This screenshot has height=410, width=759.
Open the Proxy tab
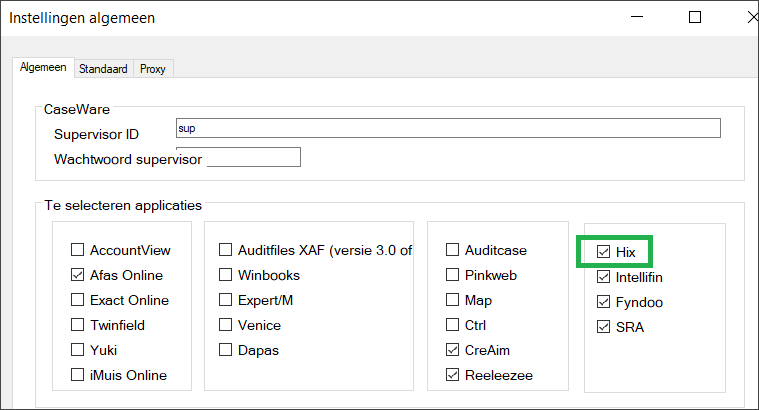152,69
